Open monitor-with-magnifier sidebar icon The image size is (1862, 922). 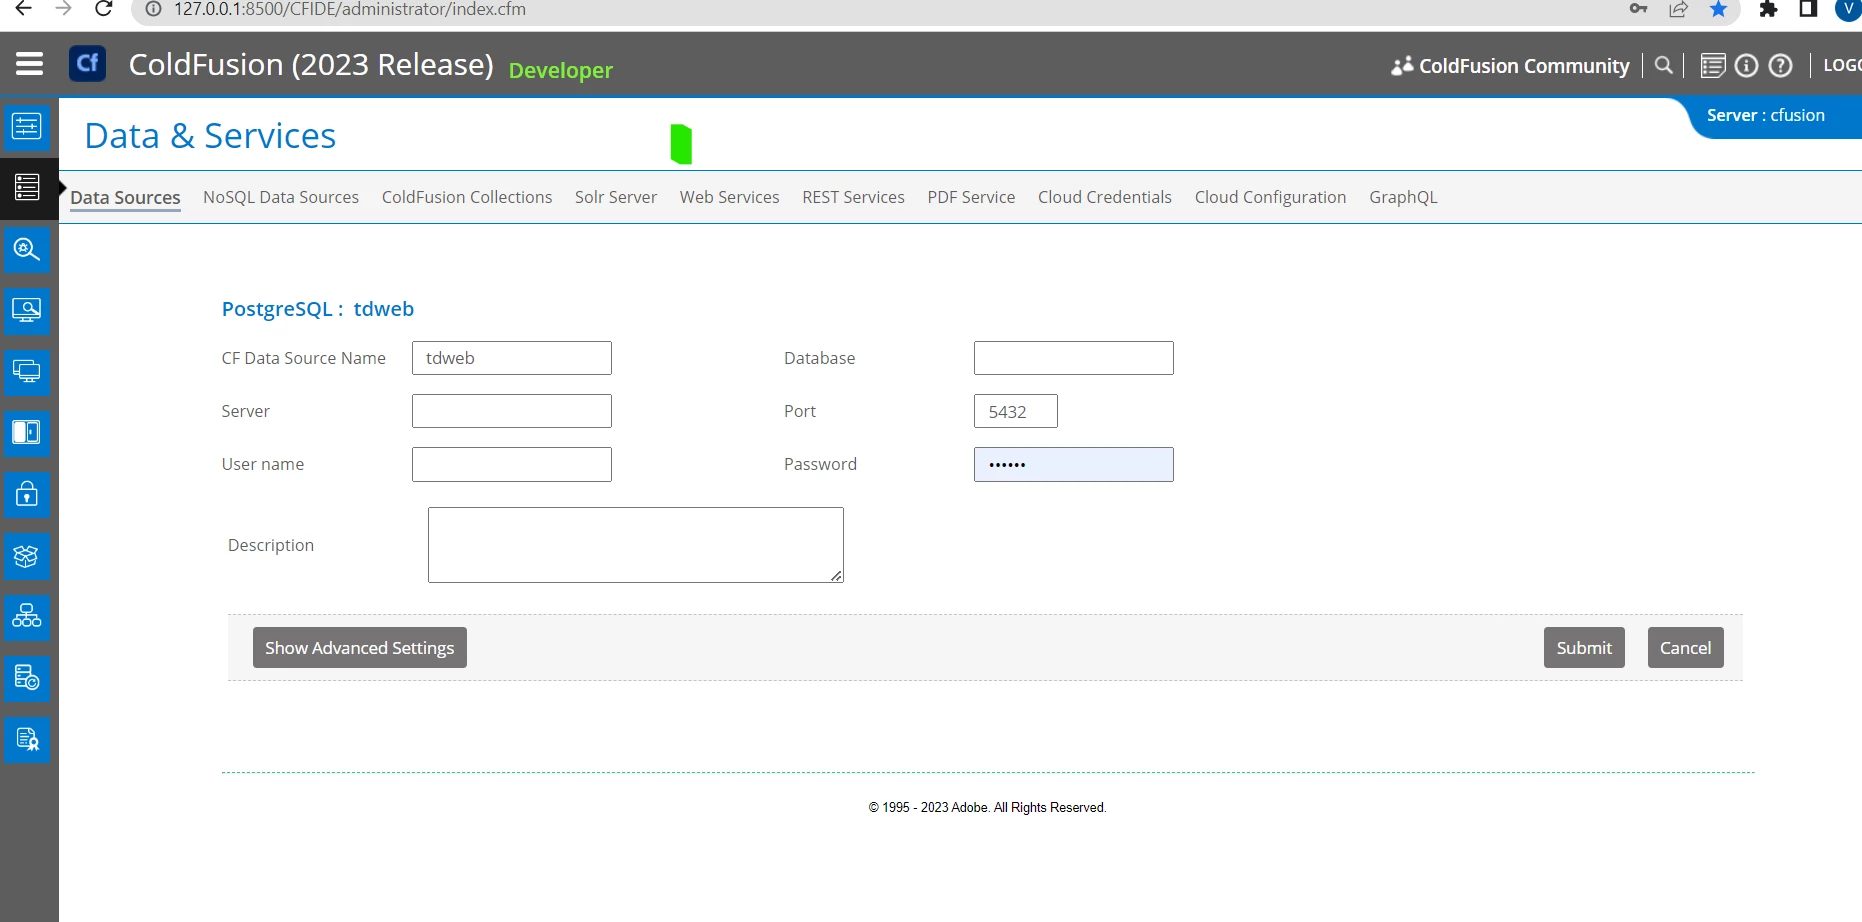coord(27,310)
